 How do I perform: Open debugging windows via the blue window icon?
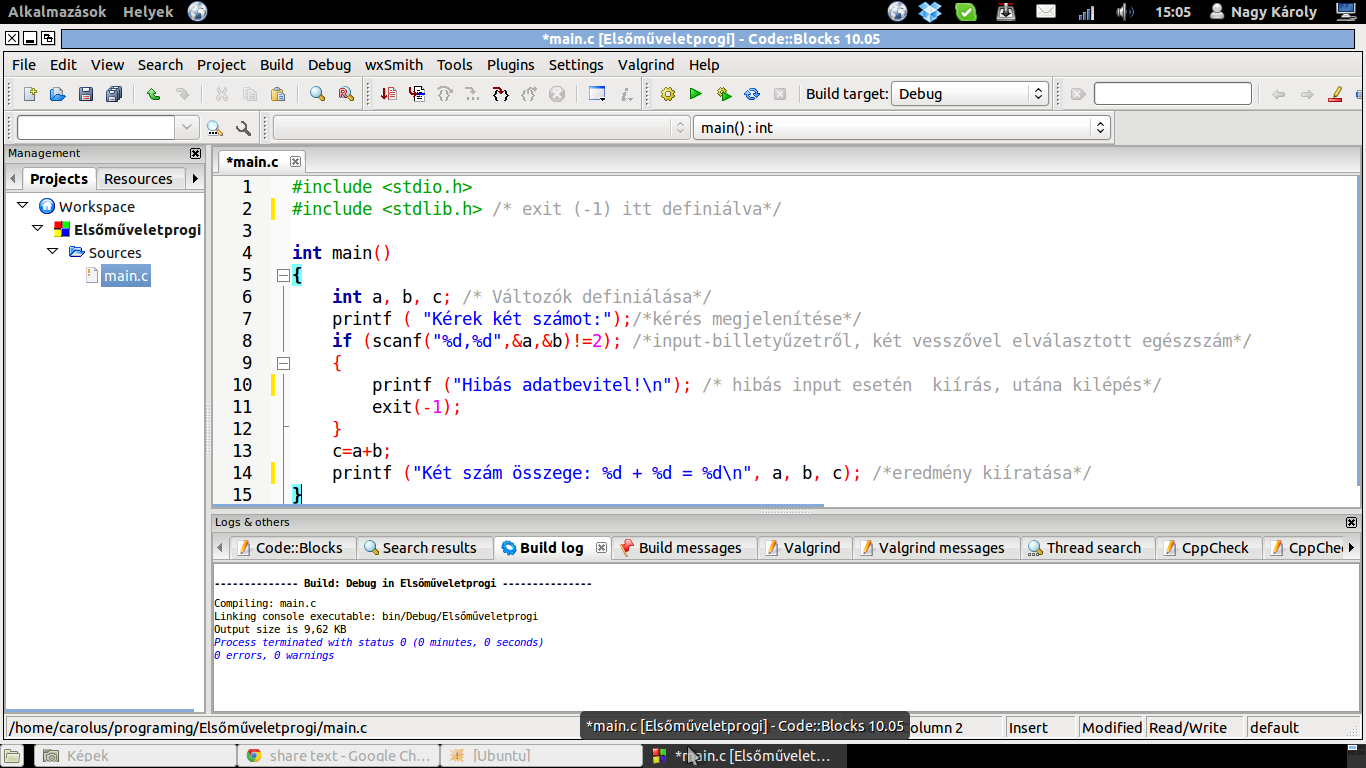tap(597, 94)
